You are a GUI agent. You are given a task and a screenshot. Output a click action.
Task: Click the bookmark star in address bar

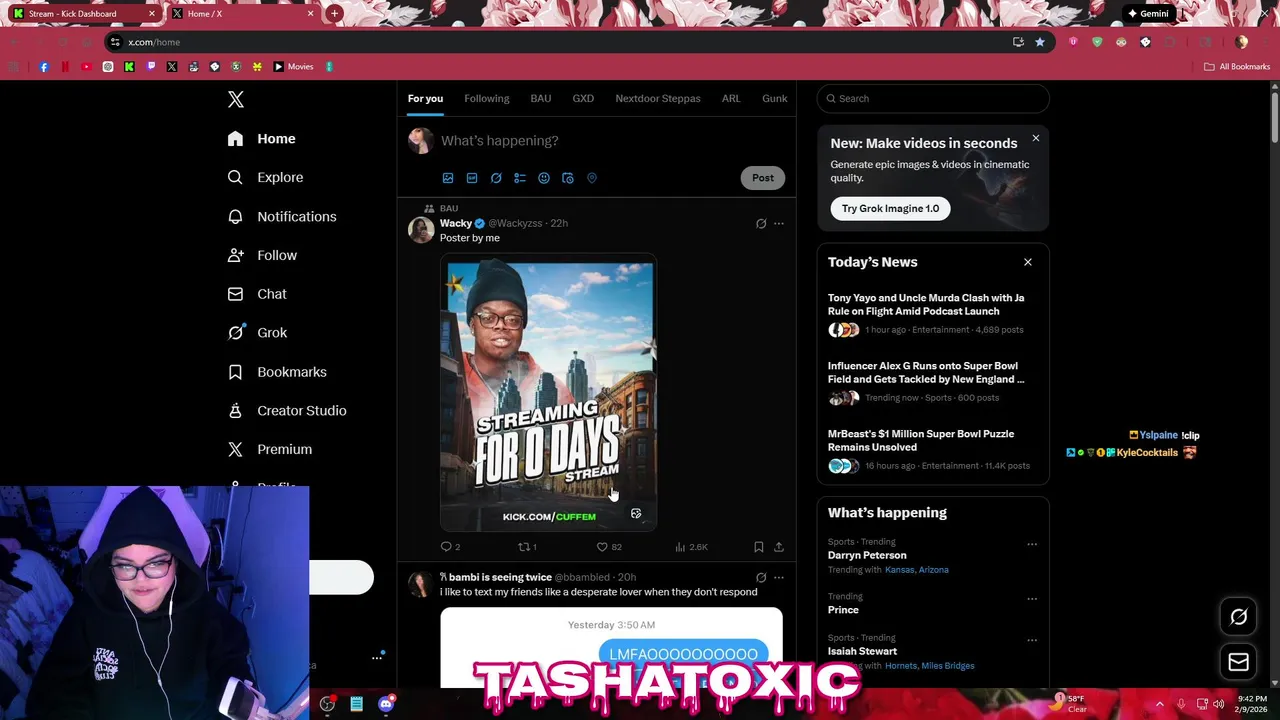pos(1040,42)
